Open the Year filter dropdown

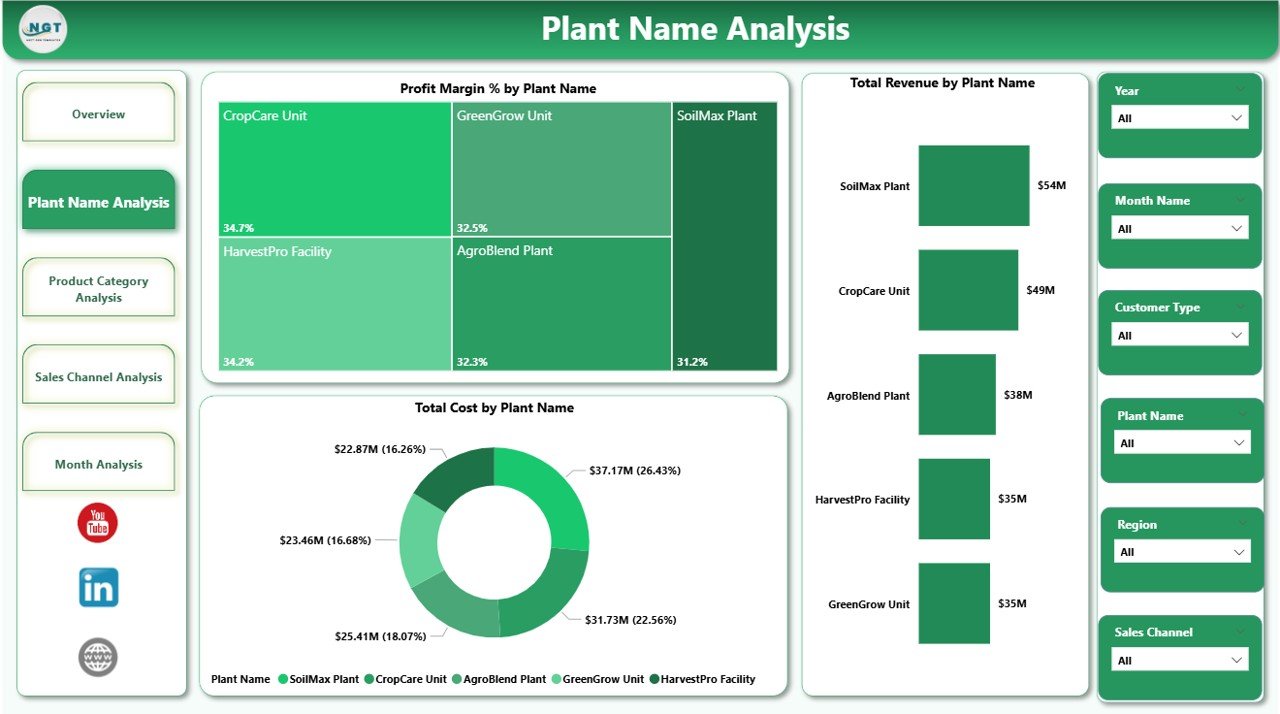click(x=1241, y=116)
